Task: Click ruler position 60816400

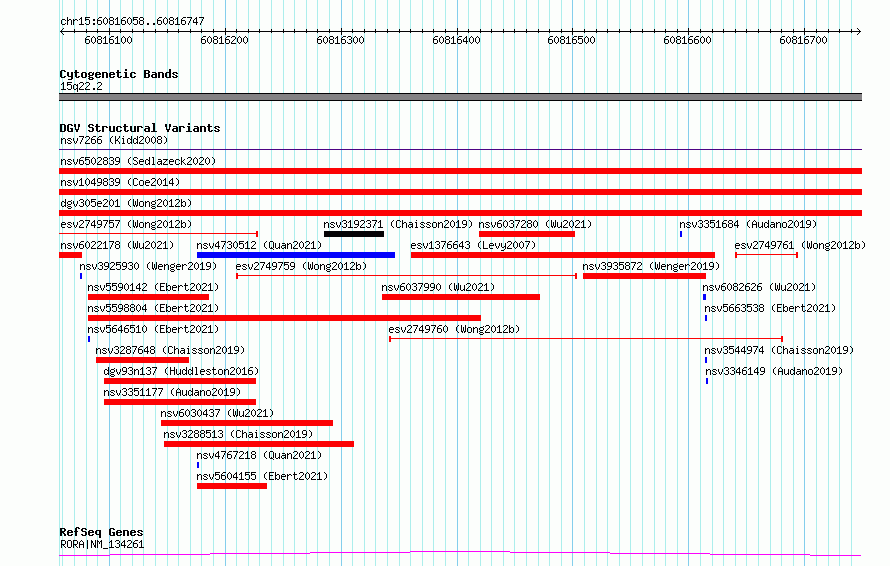Action: [x=456, y=40]
